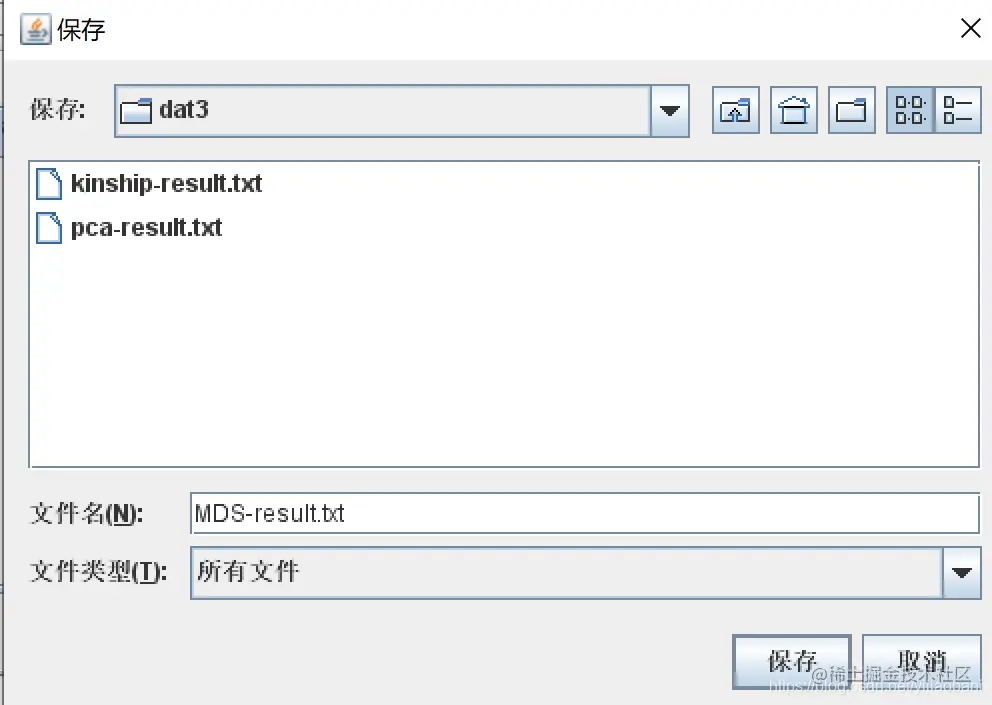Expand the file type dropdown arrow
Viewport: 992px width, 705px height.
pyautogui.click(x=962, y=573)
